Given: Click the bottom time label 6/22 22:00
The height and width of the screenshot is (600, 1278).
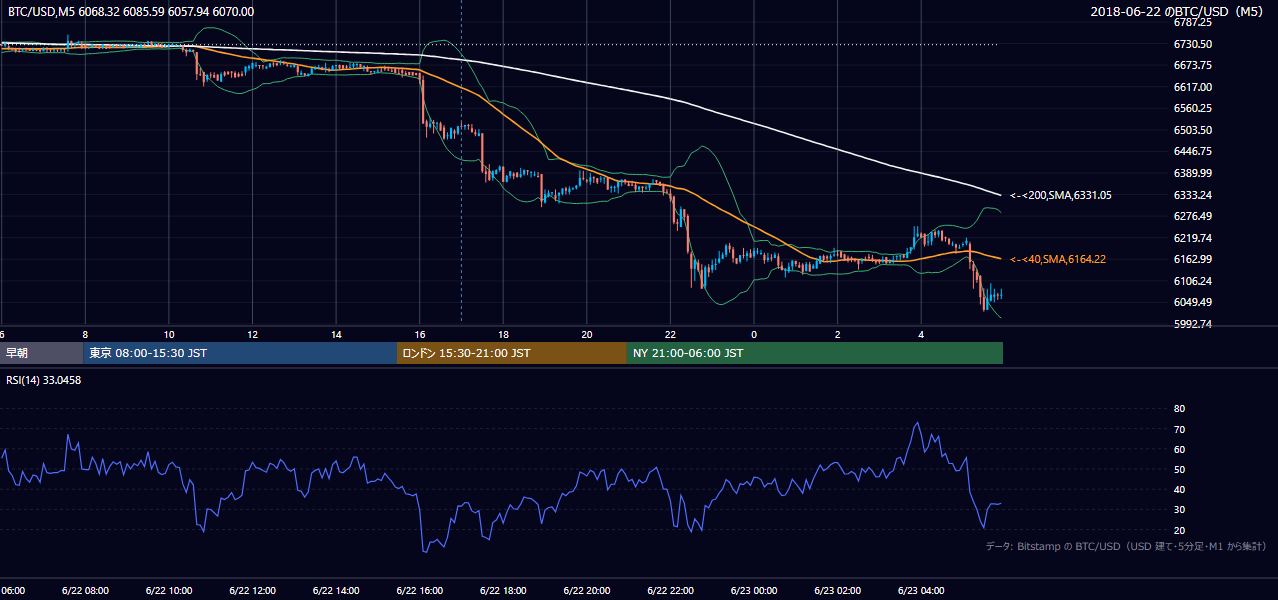Looking at the screenshot, I should click(670, 591).
